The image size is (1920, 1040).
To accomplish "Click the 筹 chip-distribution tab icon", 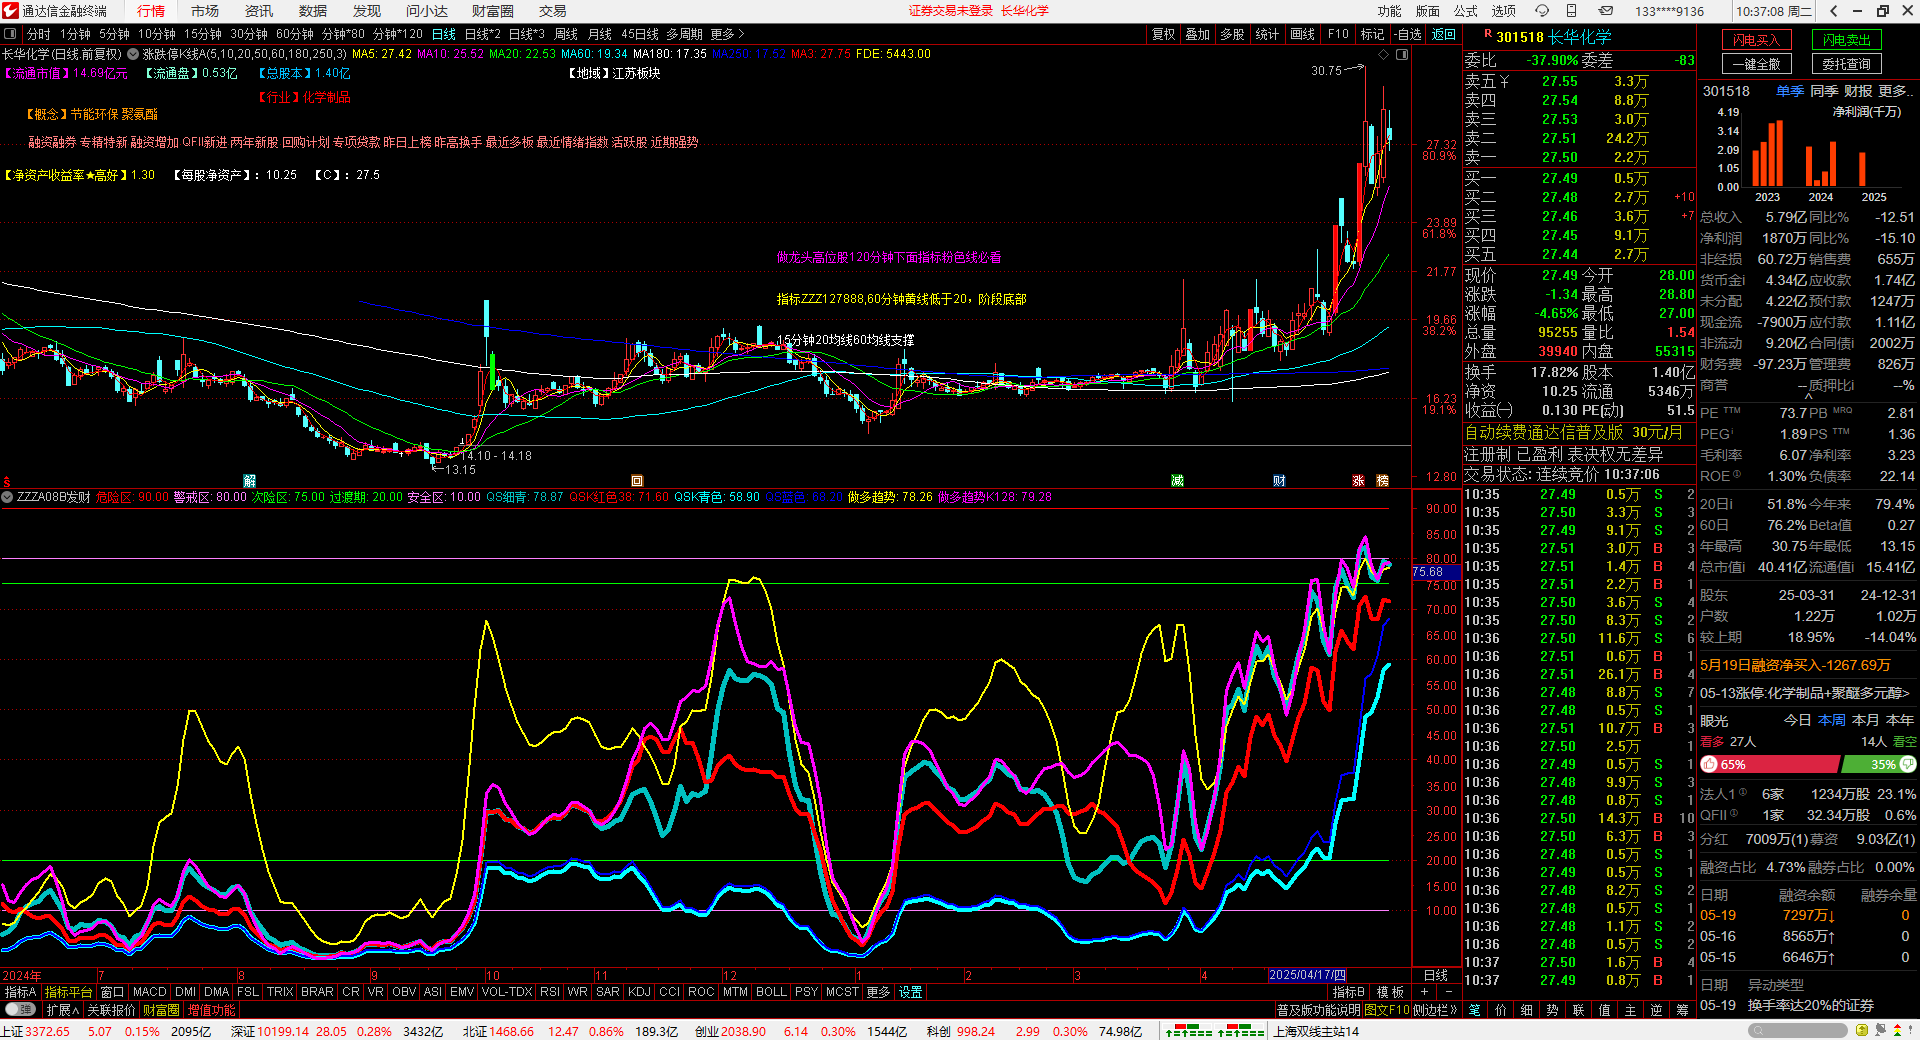I will tap(1682, 1010).
